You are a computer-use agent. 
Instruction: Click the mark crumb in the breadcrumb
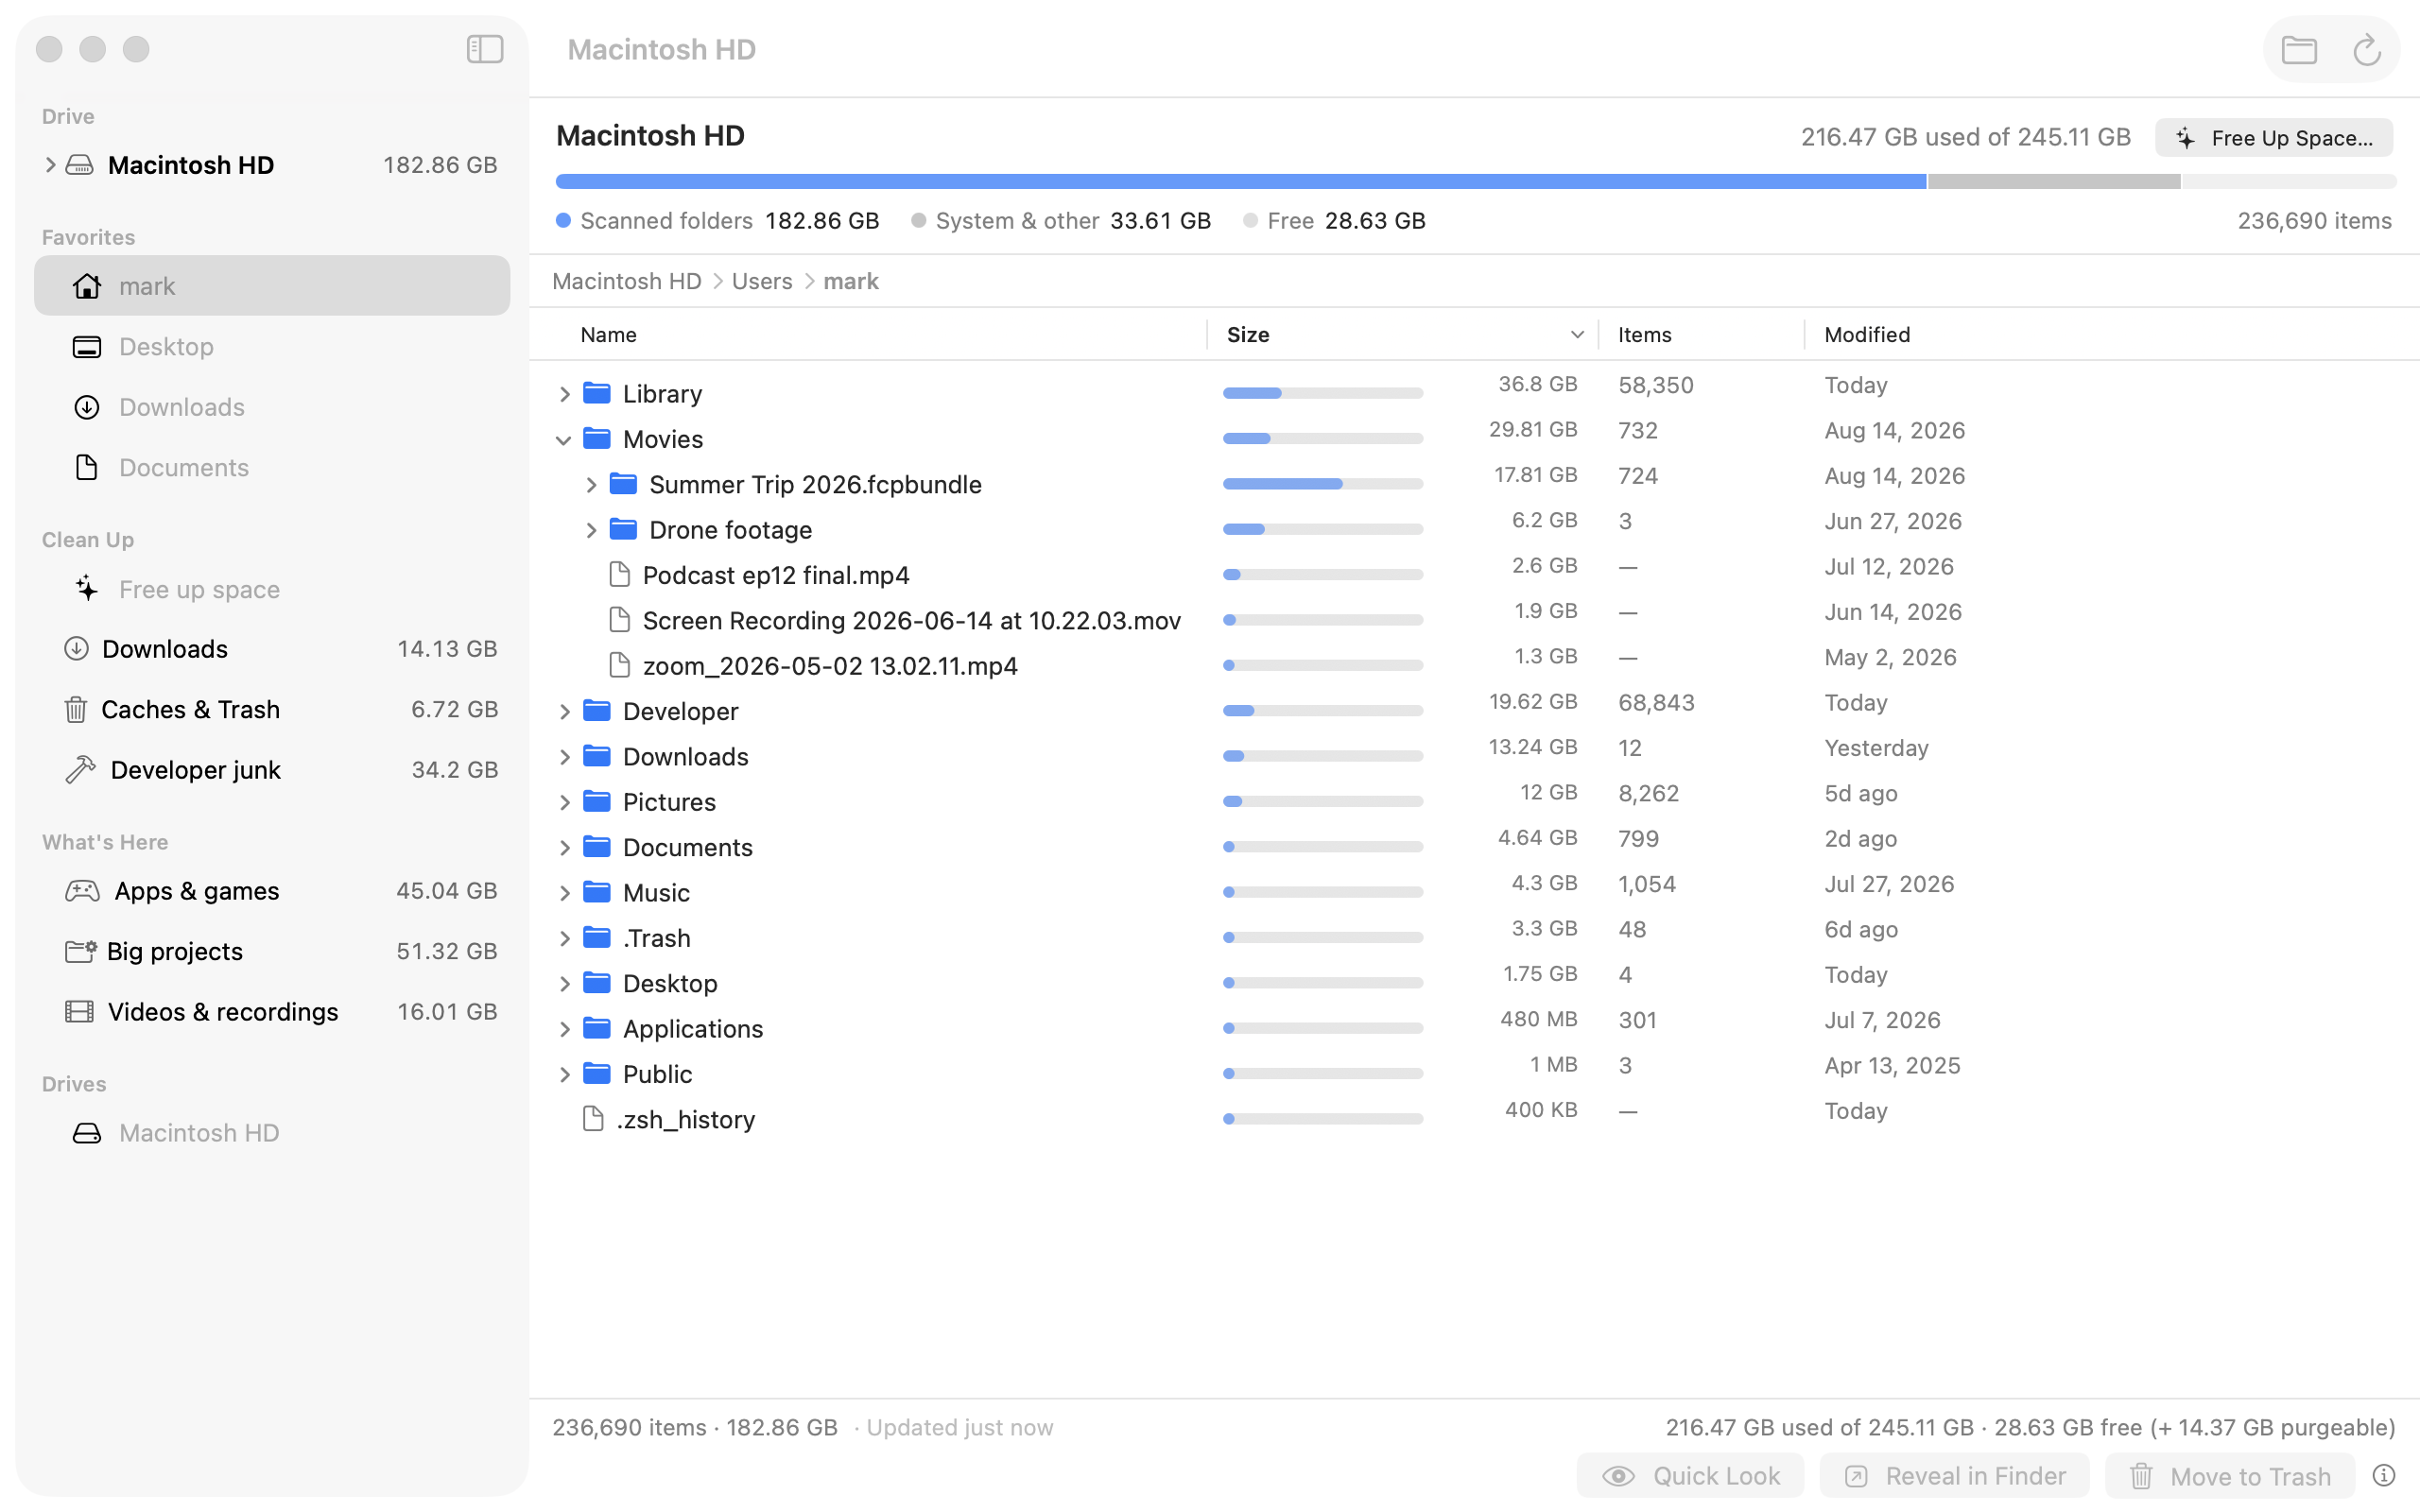[851, 281]
